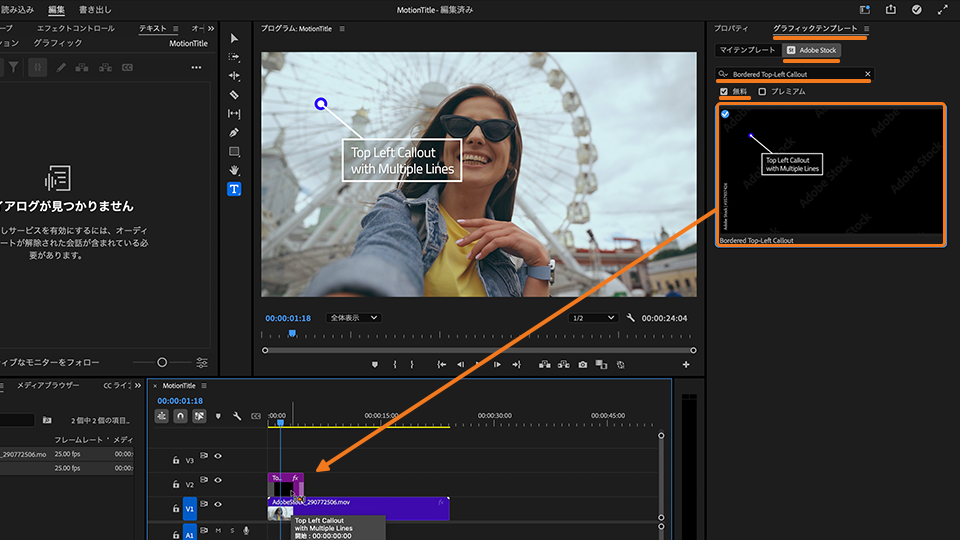Viewport: 960px width, 540px height.
Task: Click the Export Frame camera icon
Action: click(583, 365)
